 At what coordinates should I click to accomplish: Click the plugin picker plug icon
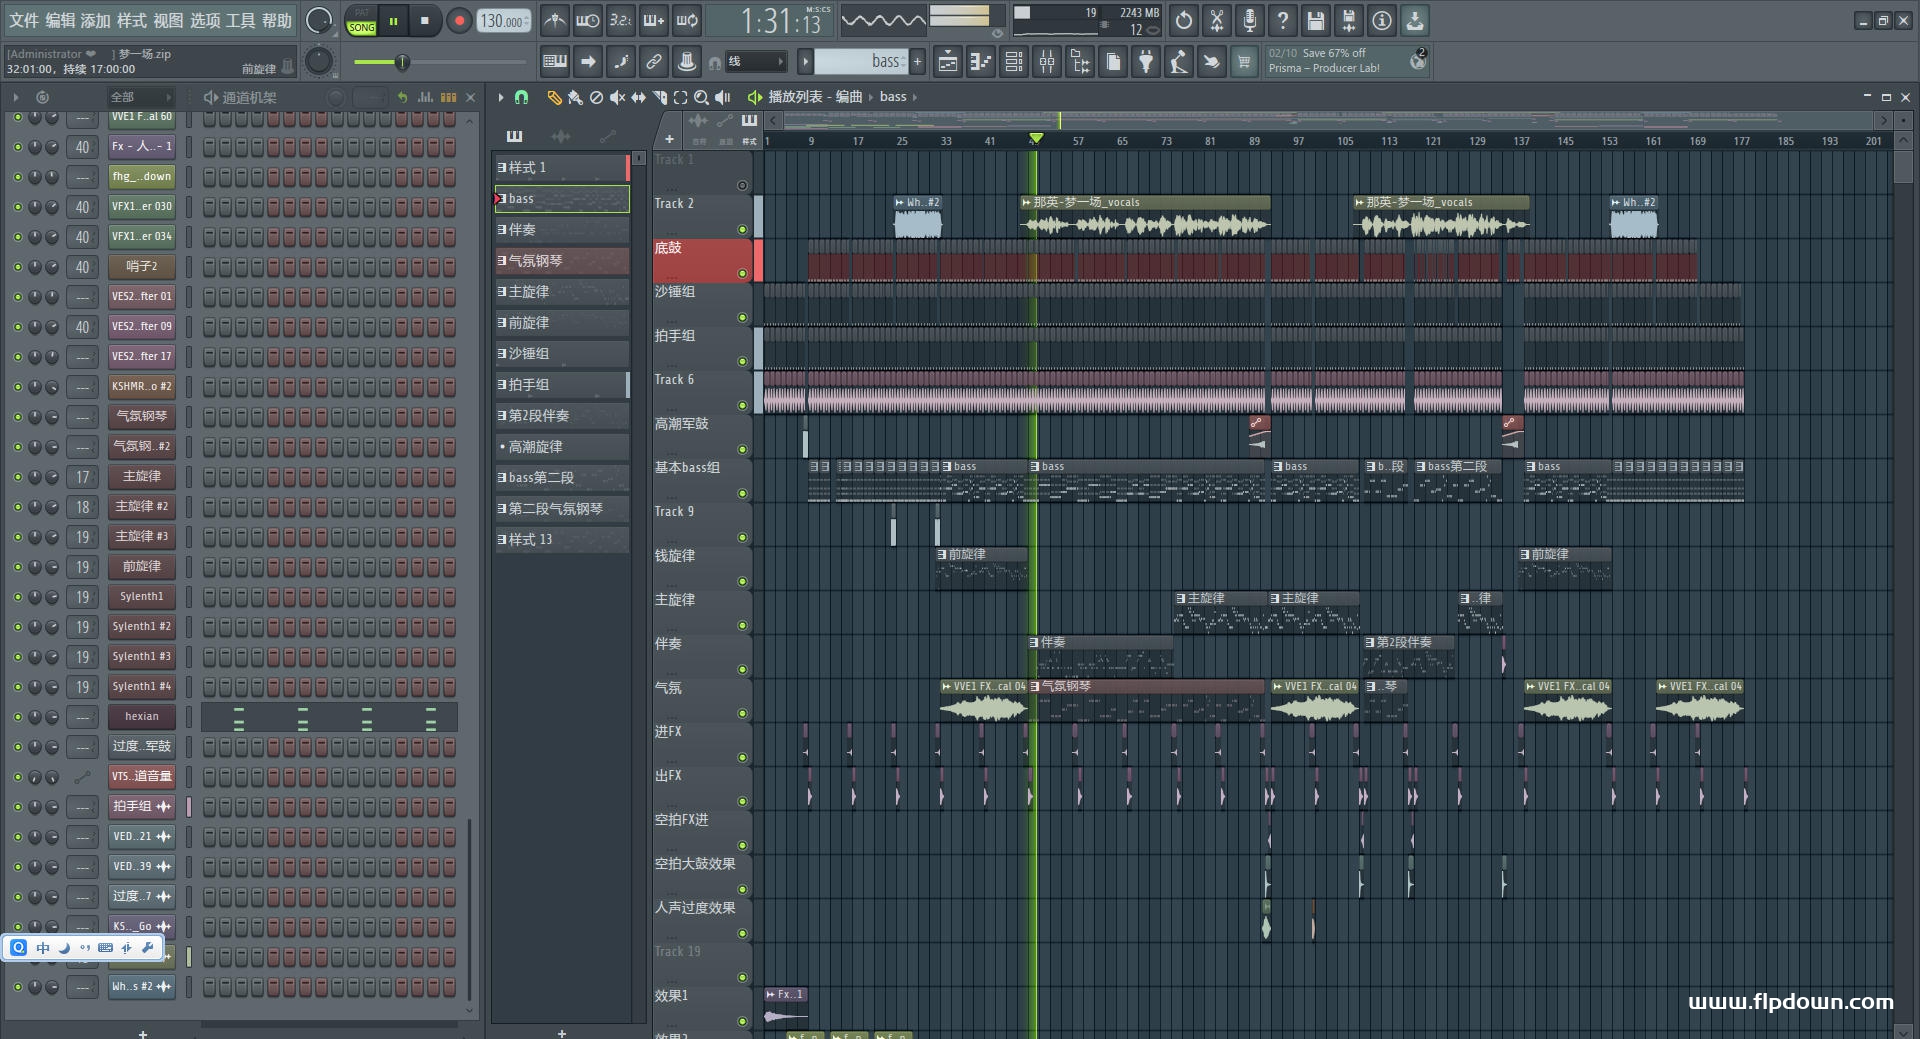pos(1146,62)
